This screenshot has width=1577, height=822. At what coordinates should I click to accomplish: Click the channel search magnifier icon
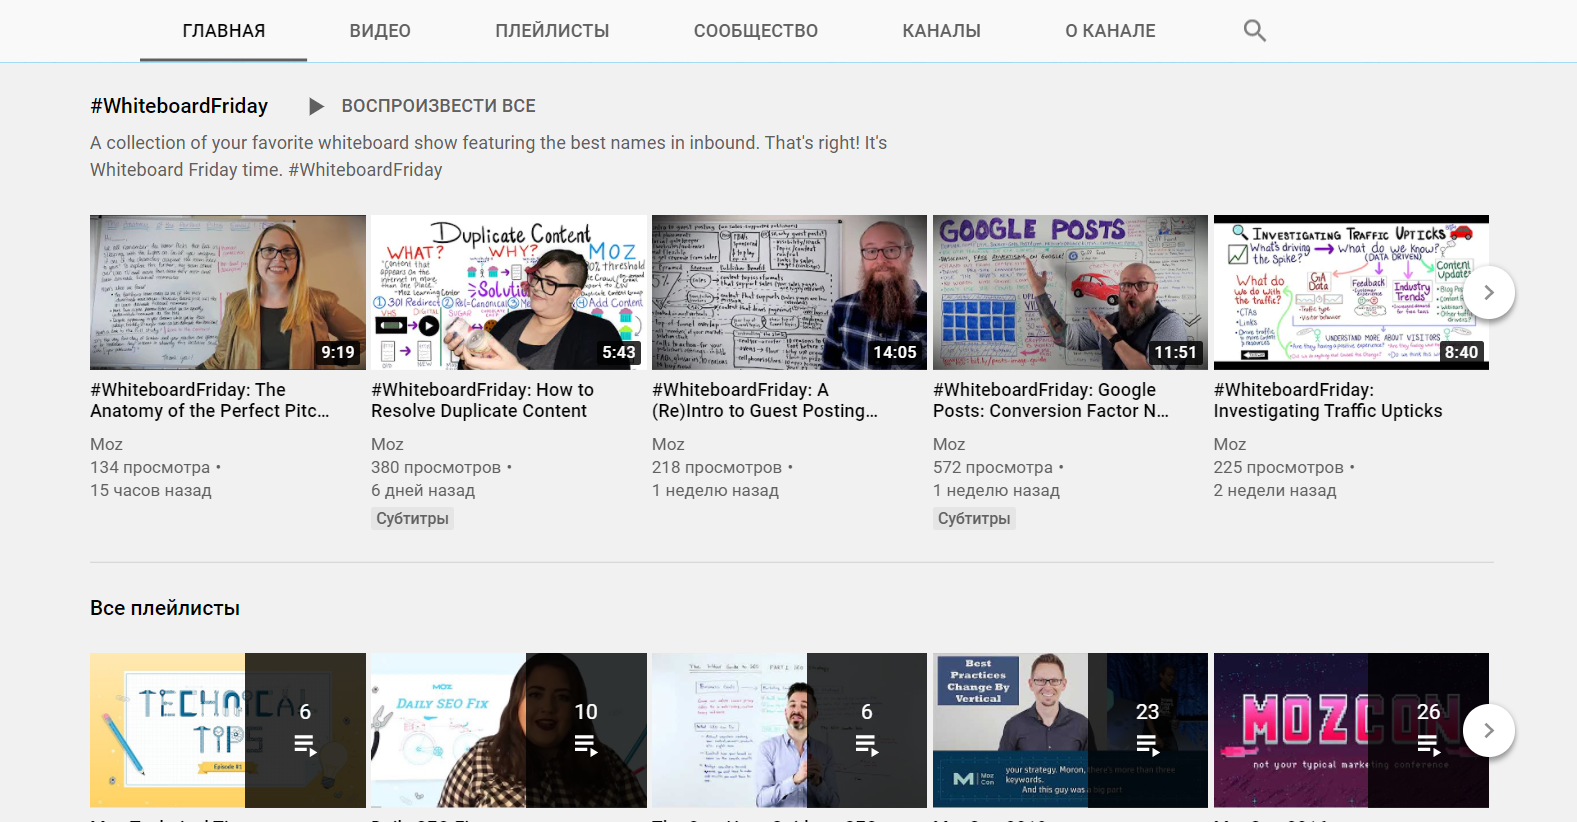[1254, 31]
